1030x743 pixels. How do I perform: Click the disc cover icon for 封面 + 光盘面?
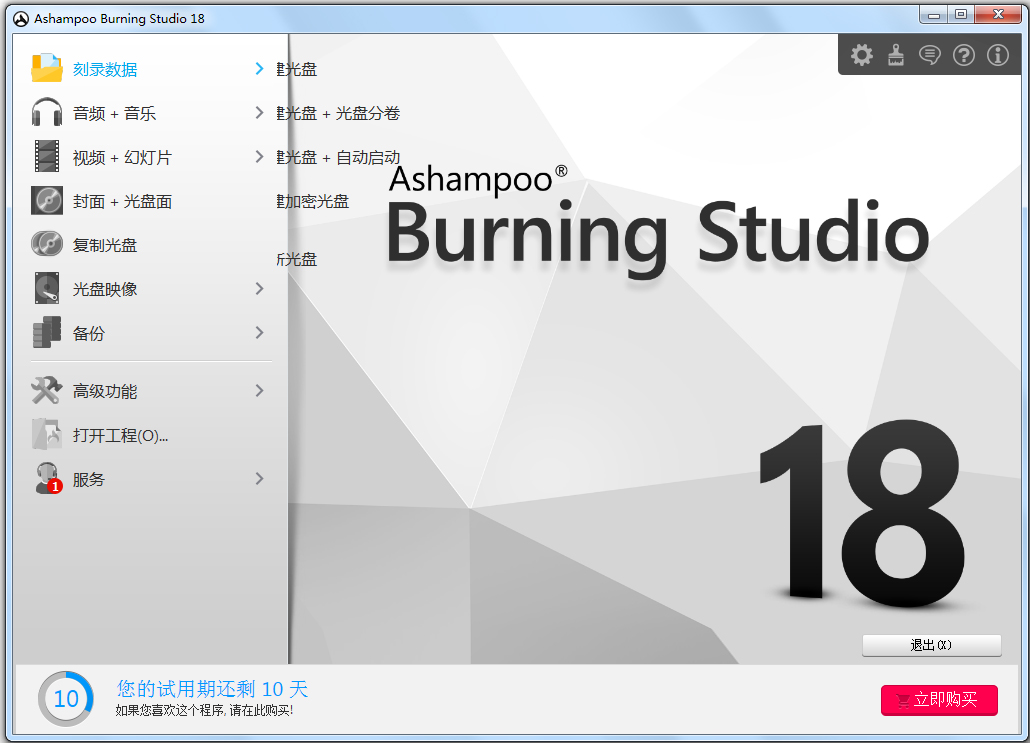coord(47,201)
